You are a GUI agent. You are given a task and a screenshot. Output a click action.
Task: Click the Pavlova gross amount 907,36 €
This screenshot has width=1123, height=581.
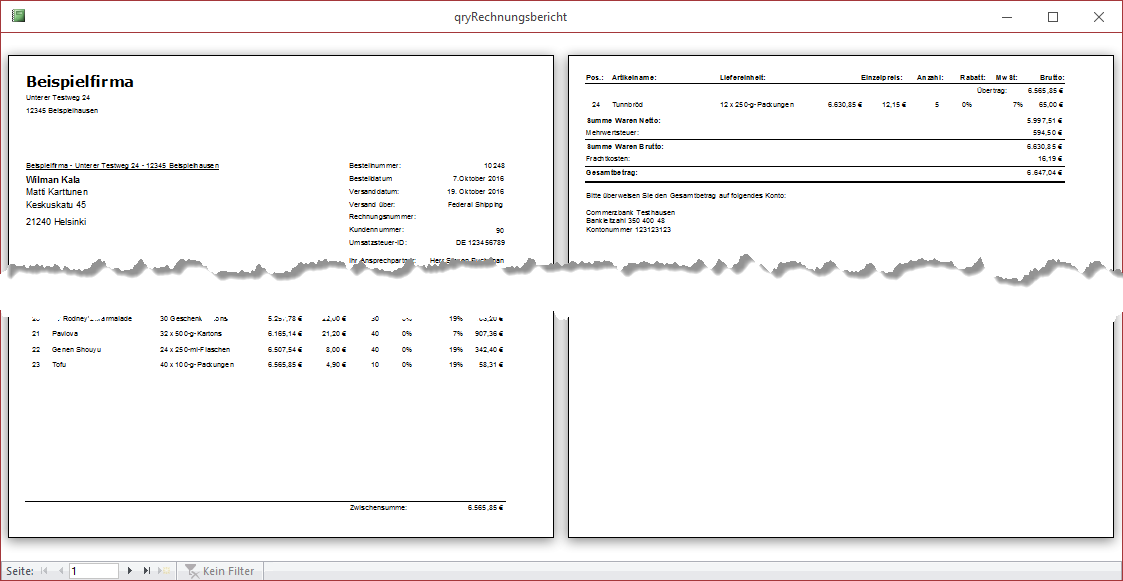(x=488, y=334)
